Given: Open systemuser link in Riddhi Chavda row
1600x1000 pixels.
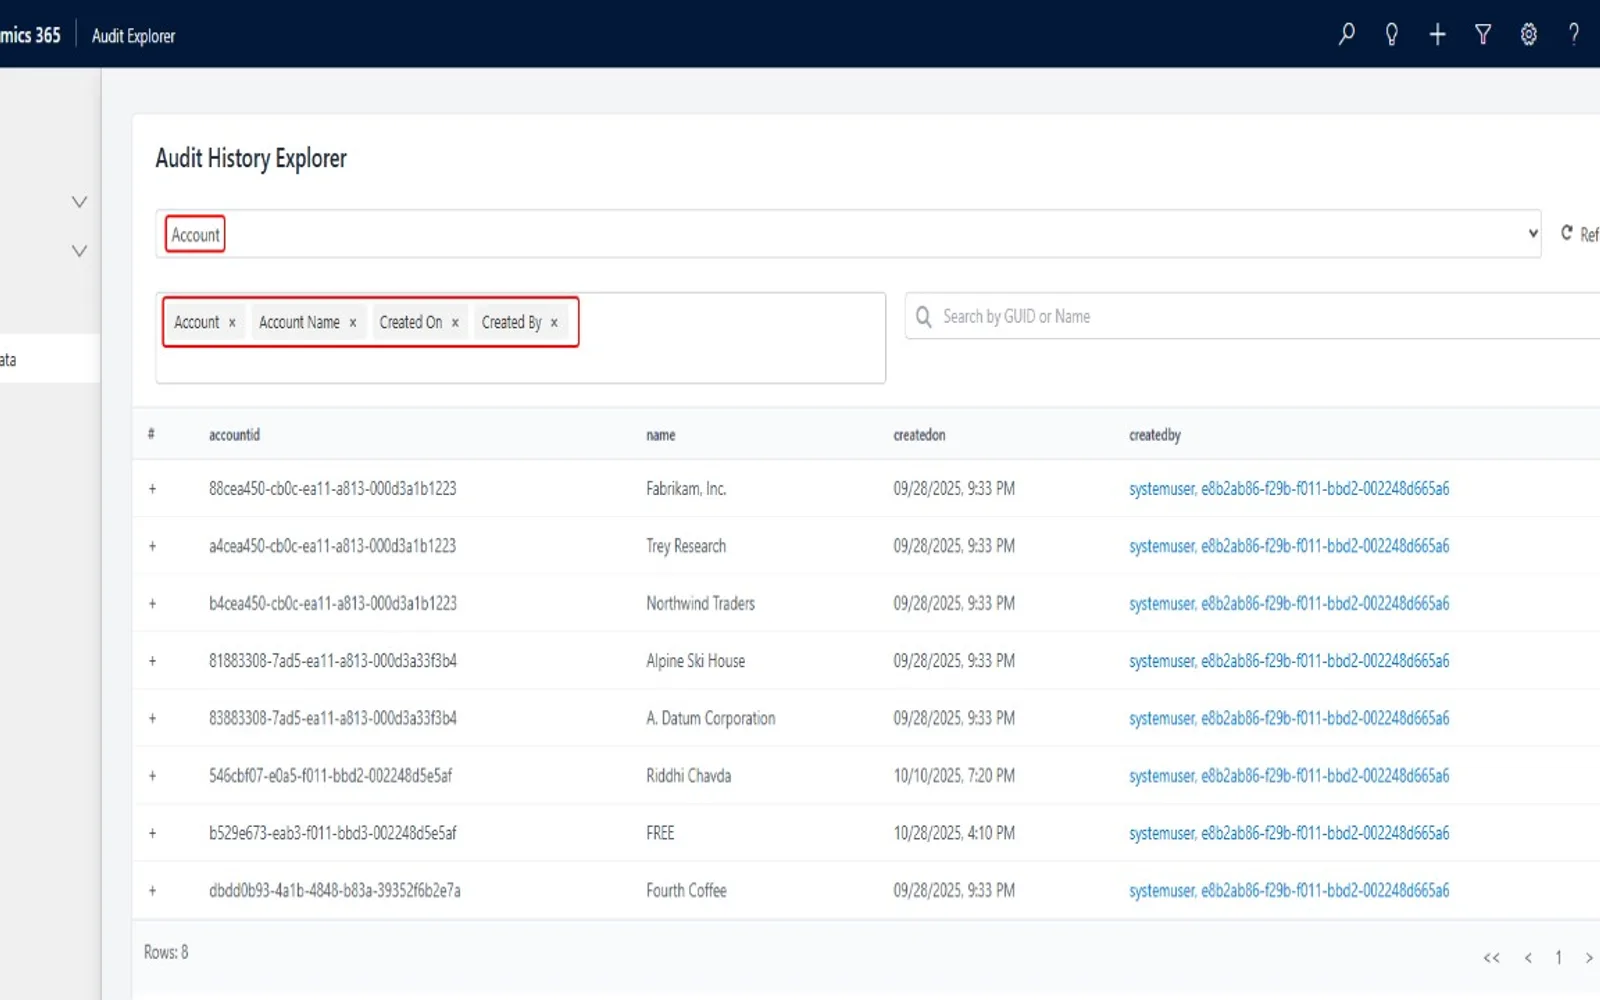Looking at the screenshot, I should (1289, 776).
